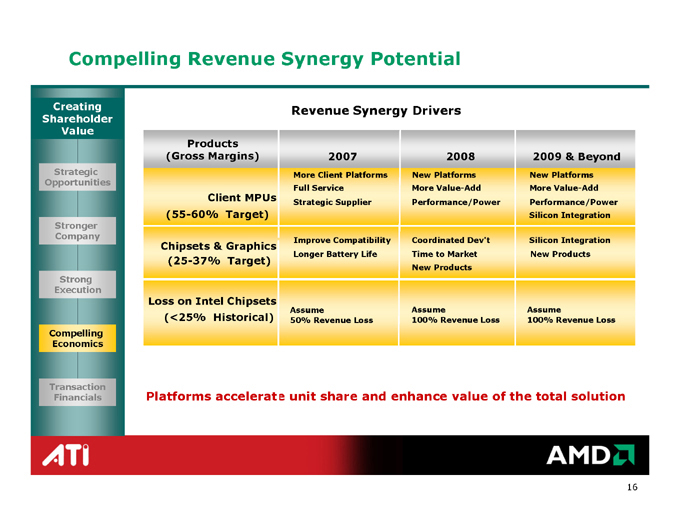The width and height of the screenshot is (680, 525).
Task: Click the red Platforms accelerate unit share text
Action: (385, 396)
